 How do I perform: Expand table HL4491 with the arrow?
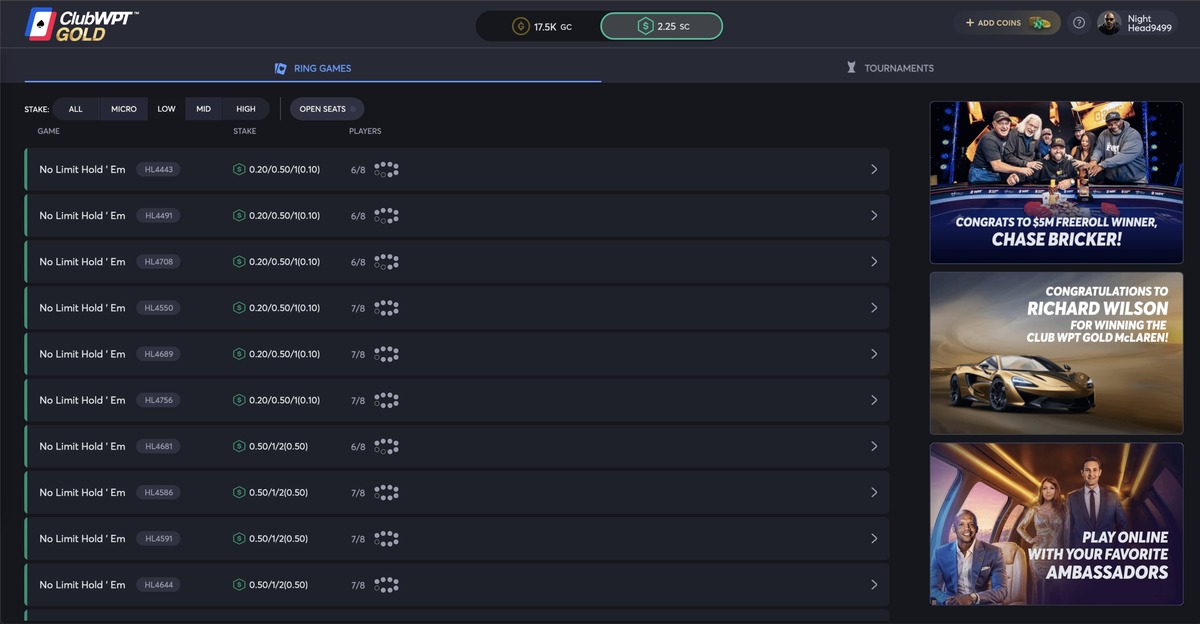click(x=874, y=216)
